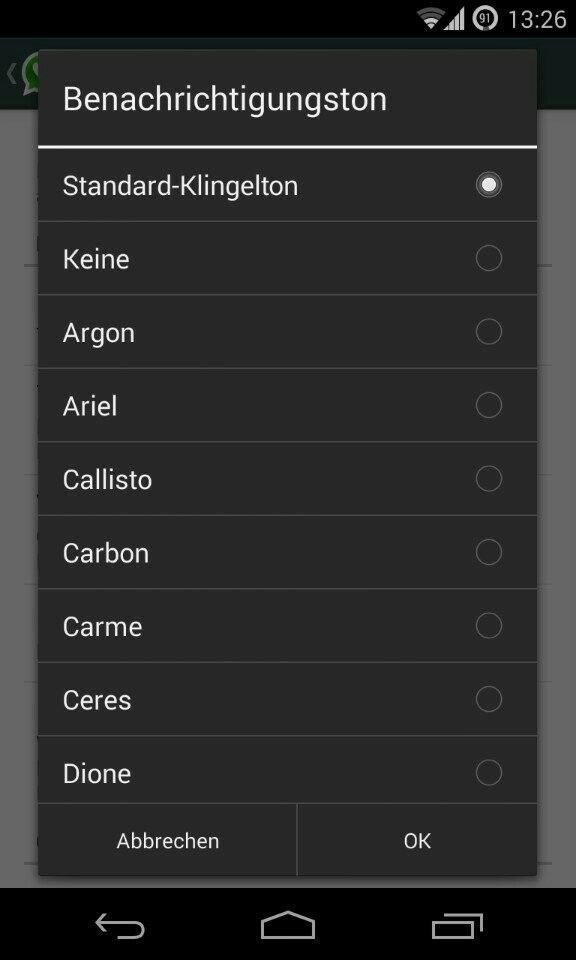This screenshot has width=576, height=960.
Task: Pick the Carme ringtone label
Action: [x=102, y=627]
